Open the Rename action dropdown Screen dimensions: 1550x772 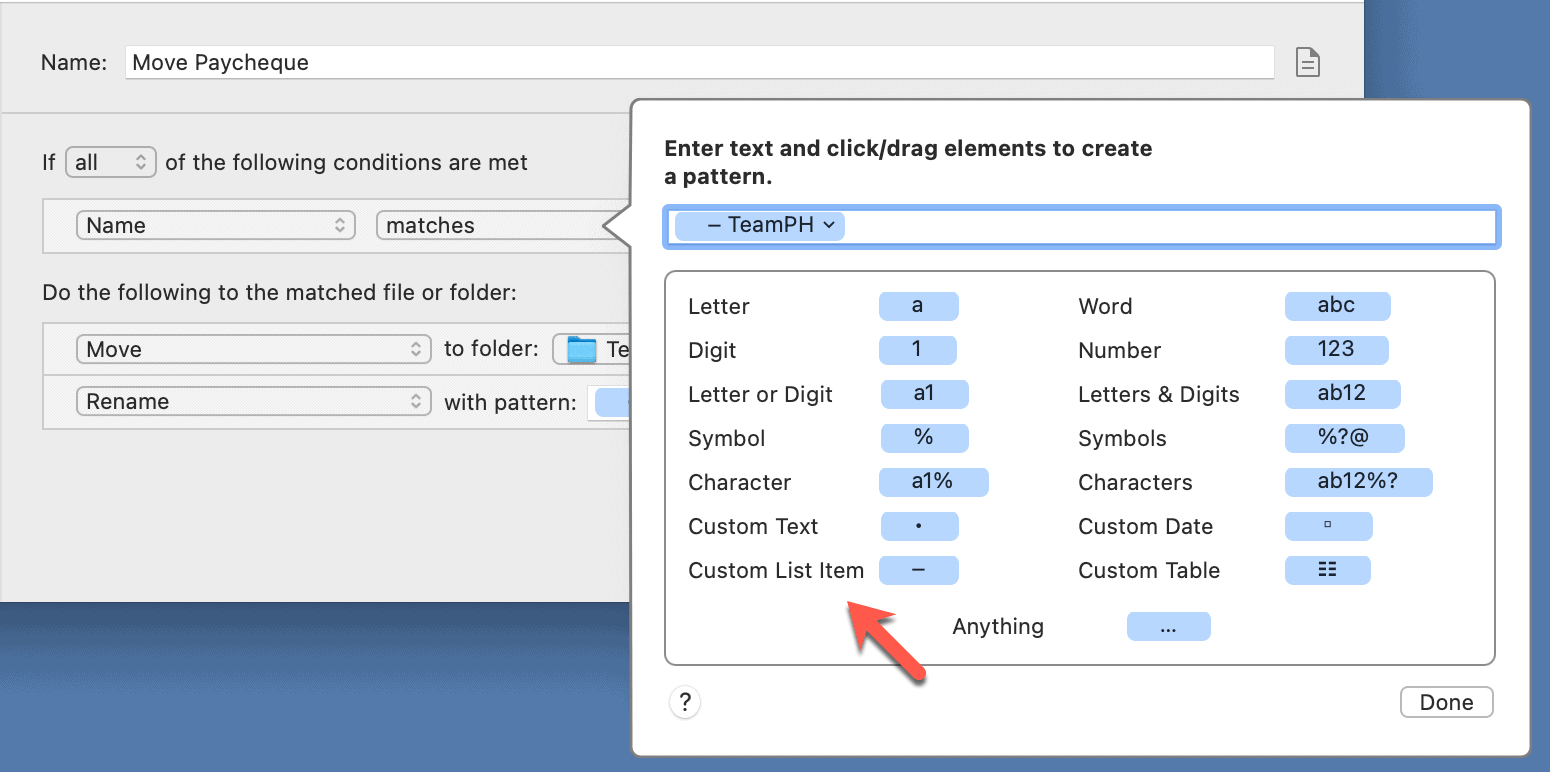coord(254,402)
